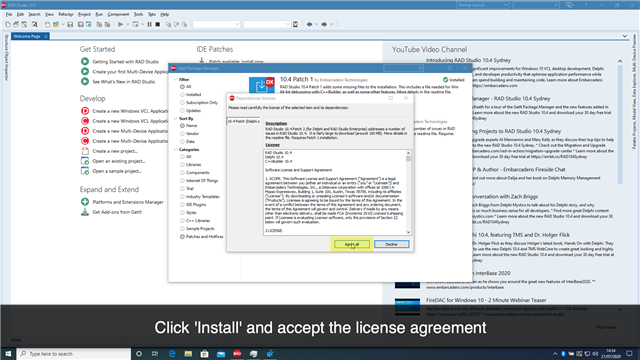The image size is (640, 360).
Task: Click the download icon beside Get Add-ons from GetIt
Action: (85, 212)
